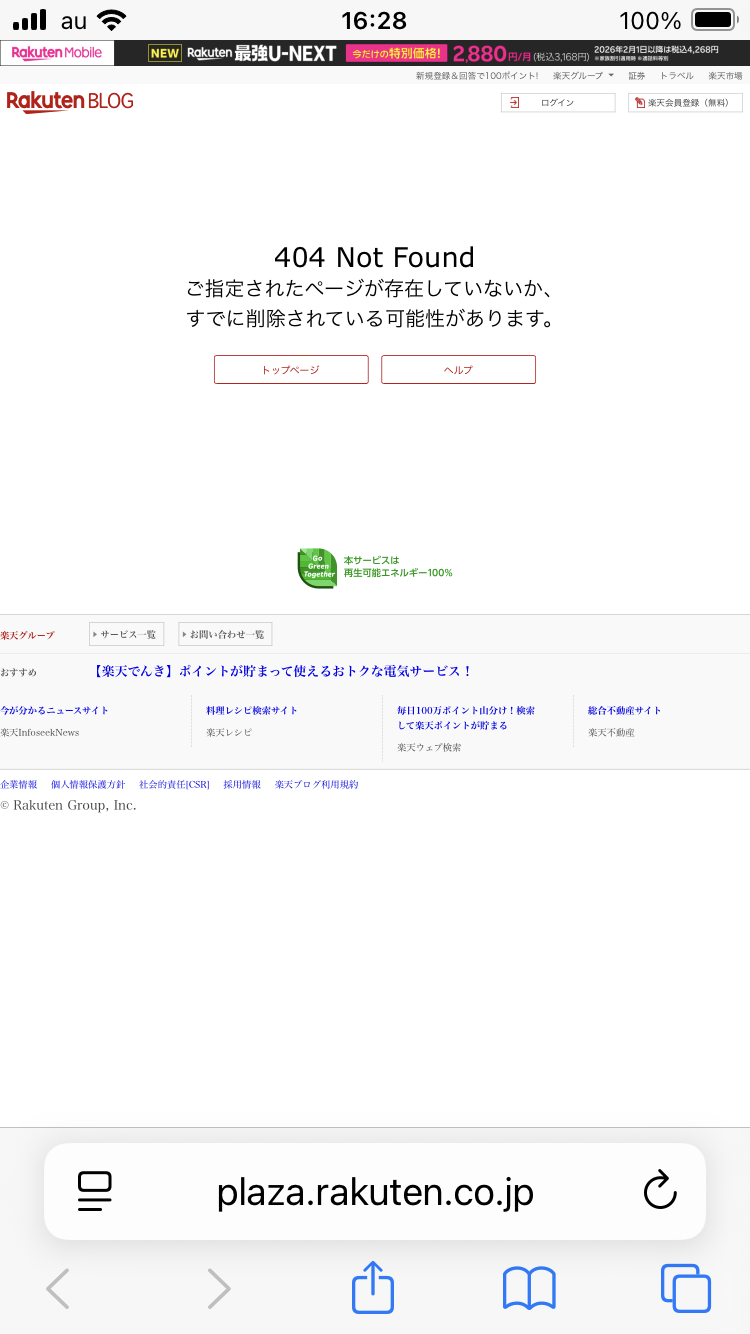Open the 料理レシピ検索サイト link
The image size is (750, 1334).
[252, 710]
